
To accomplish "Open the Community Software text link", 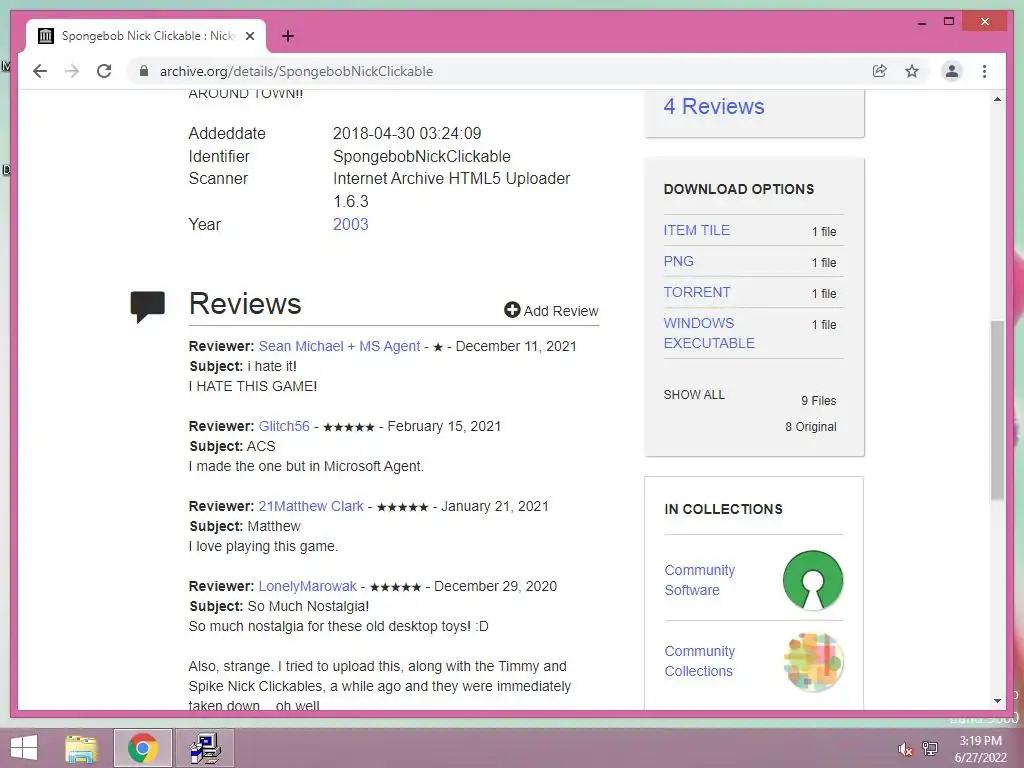I will 699,580.
